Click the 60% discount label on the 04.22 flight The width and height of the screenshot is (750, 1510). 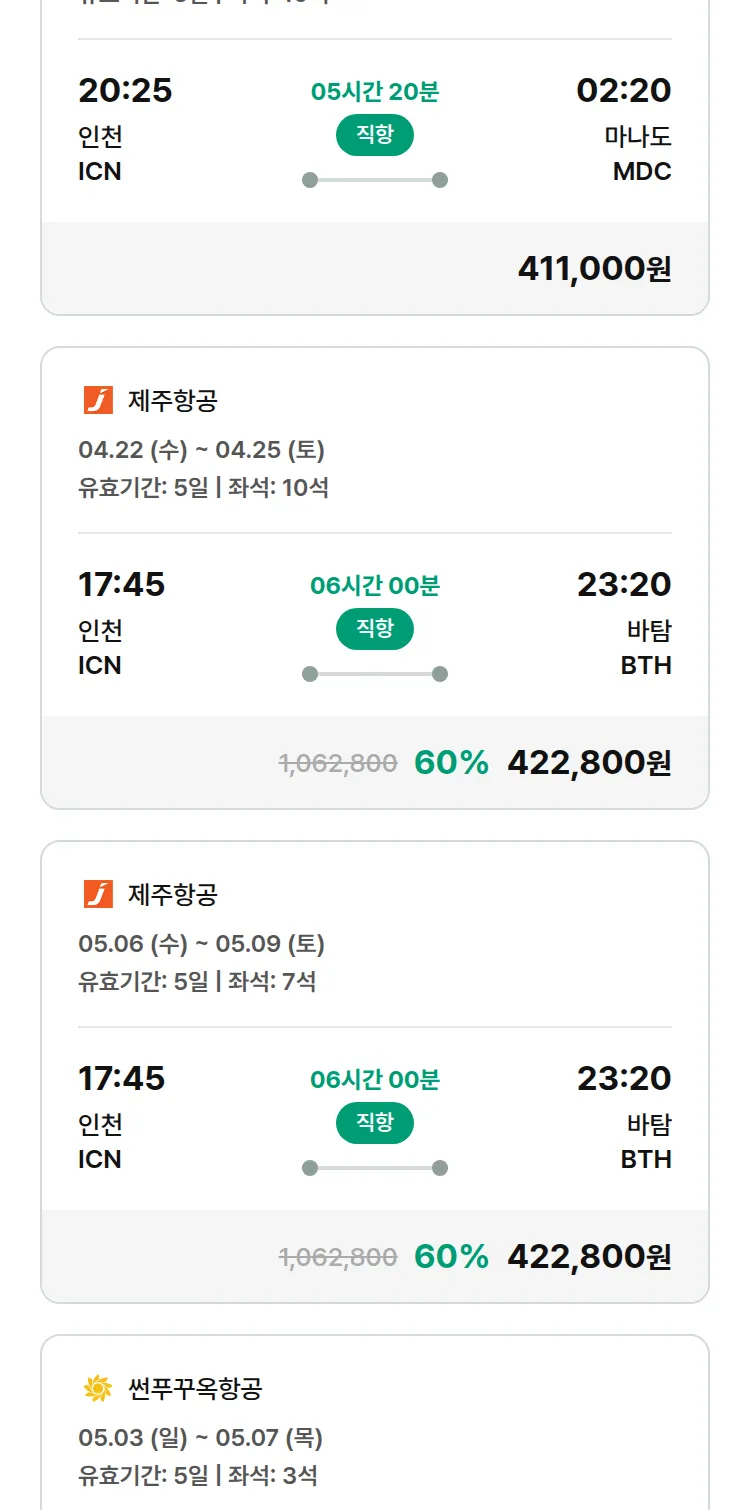451,762
